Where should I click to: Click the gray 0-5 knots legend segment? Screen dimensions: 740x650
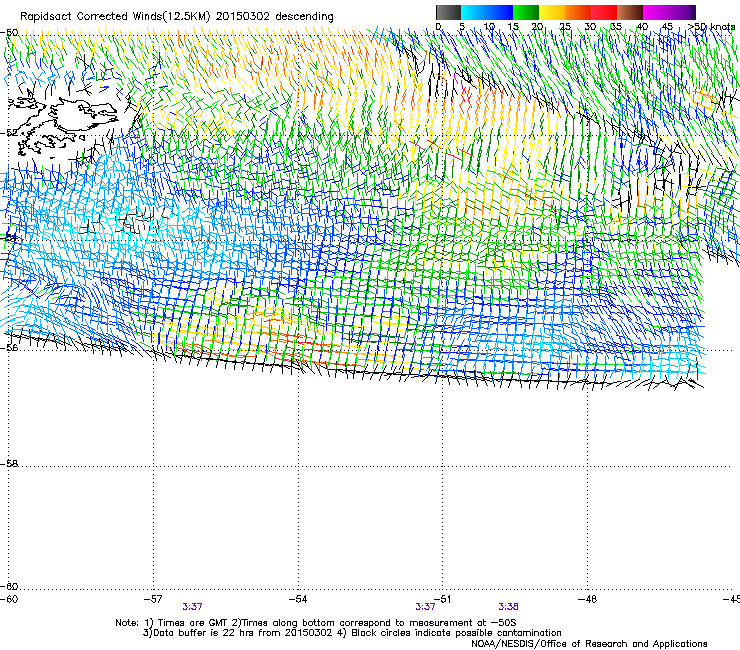click(x=448, y=12)
